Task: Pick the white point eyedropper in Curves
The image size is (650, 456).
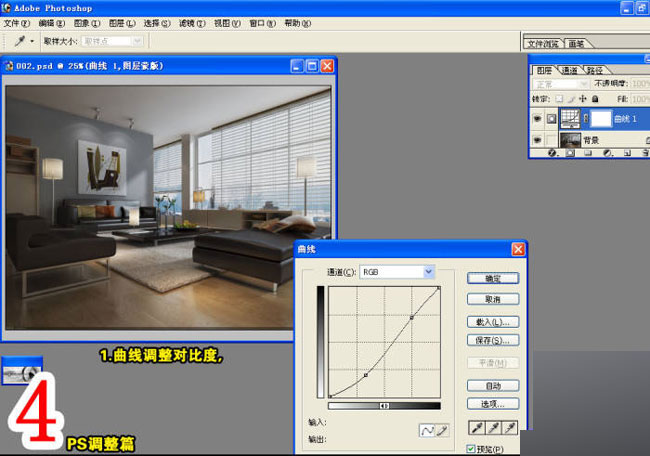Action: coord(509,427)
